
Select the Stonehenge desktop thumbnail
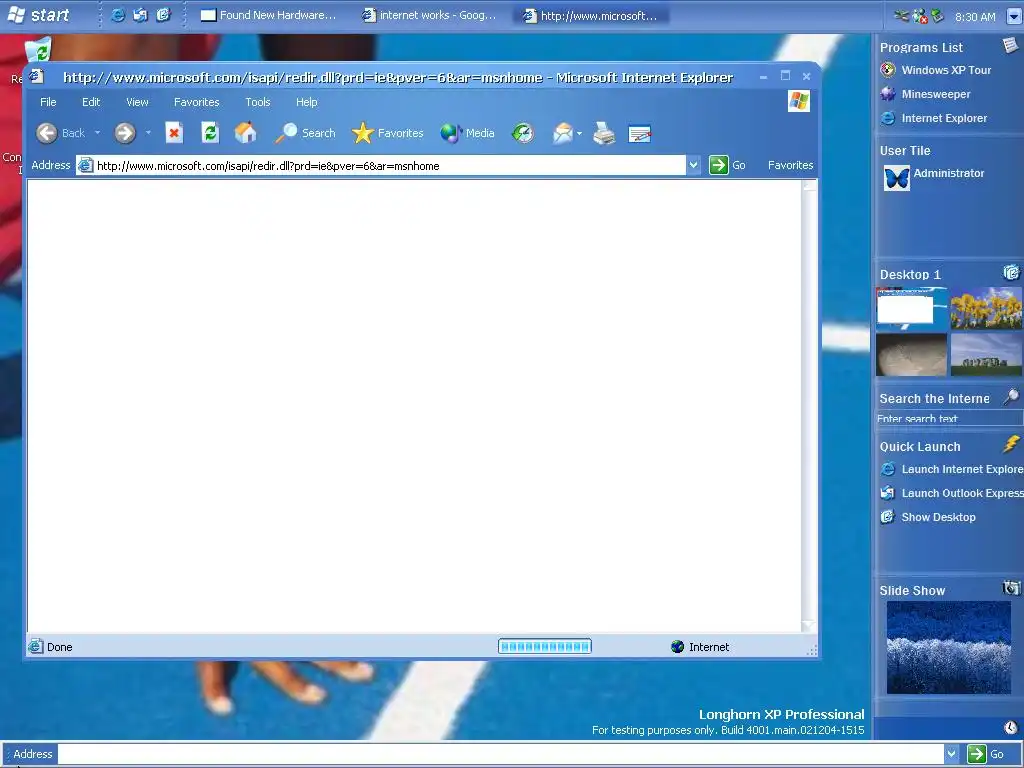pos(986,355)
